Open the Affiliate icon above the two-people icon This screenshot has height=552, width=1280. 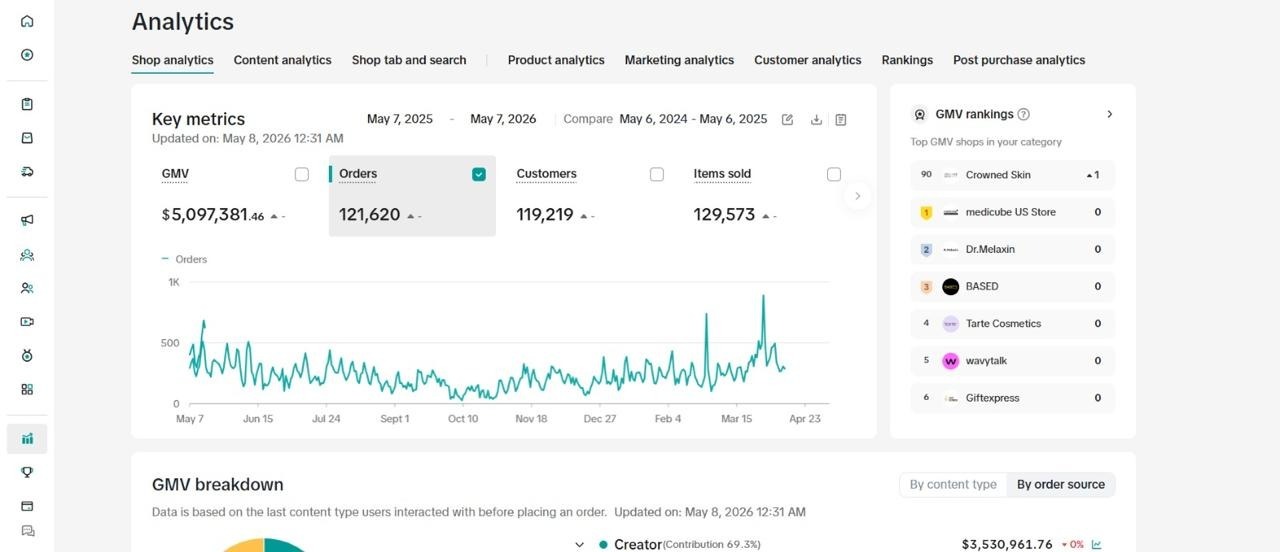pos(27,255)
